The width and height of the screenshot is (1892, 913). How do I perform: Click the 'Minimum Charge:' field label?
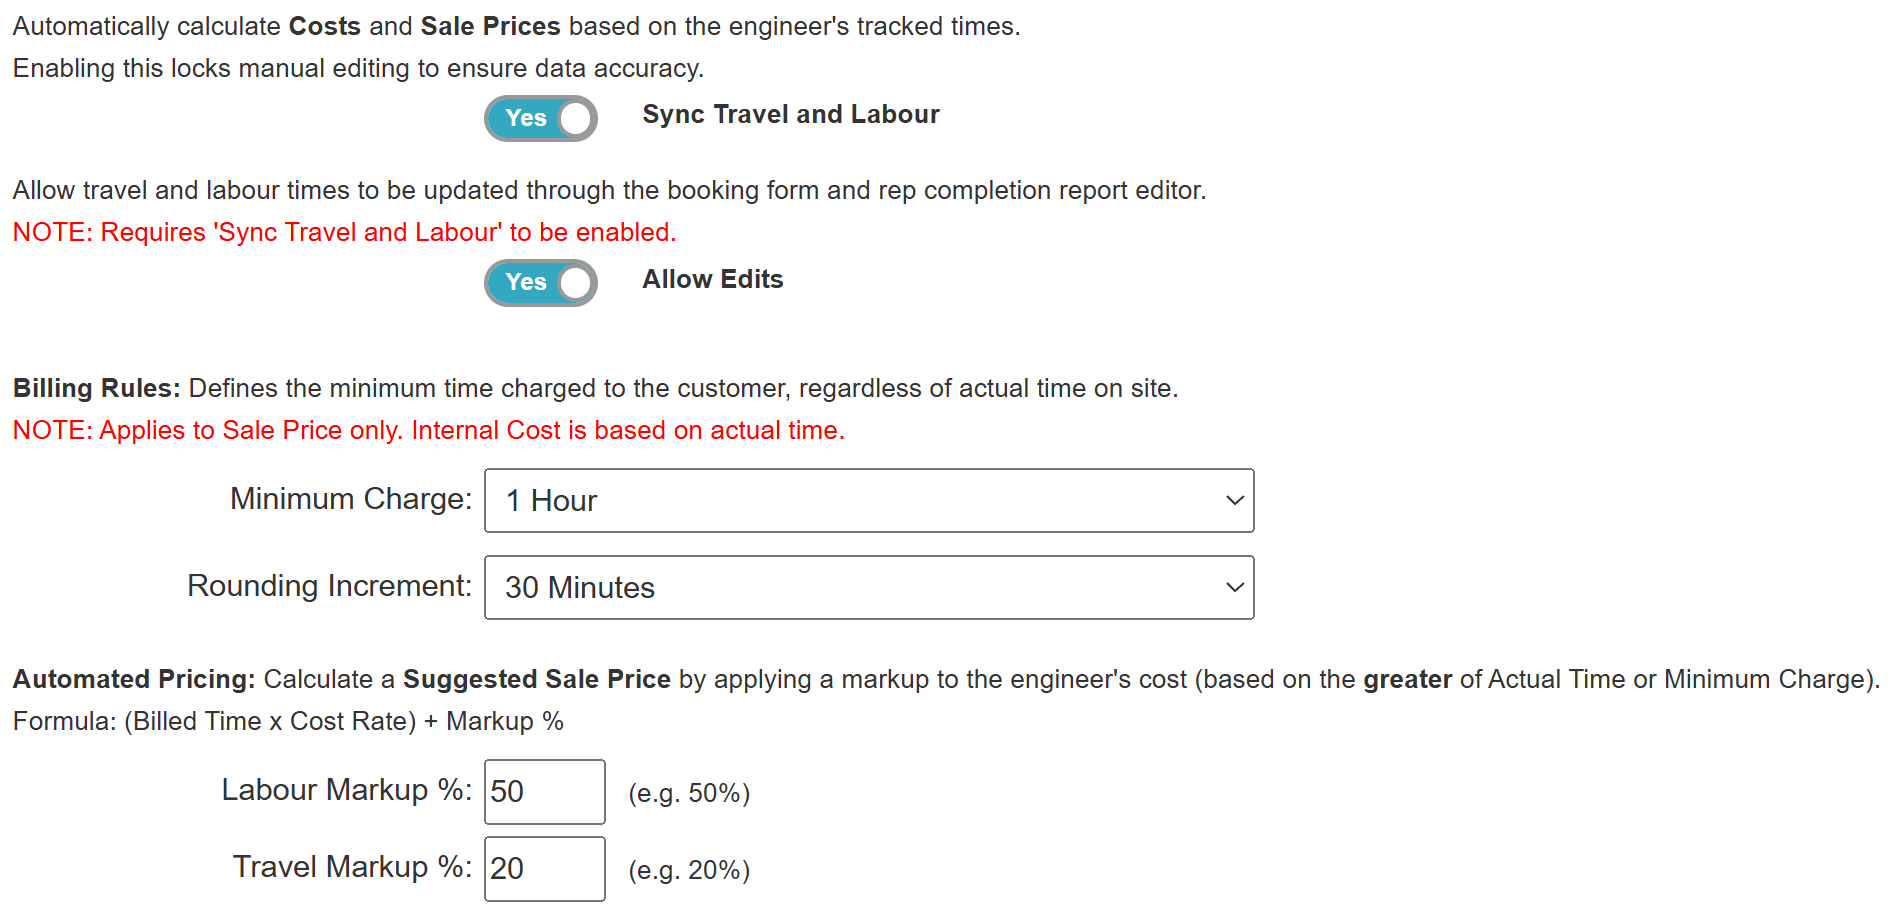click(350, 499)
